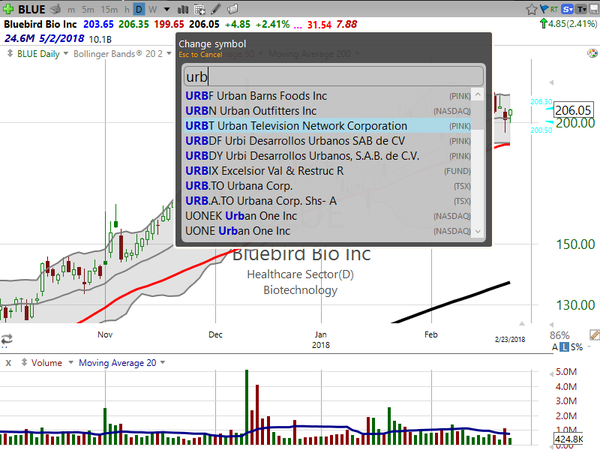Click the add indicator grid icon
The height and width of the screenshot is (450, 600).
click(199, 9)
